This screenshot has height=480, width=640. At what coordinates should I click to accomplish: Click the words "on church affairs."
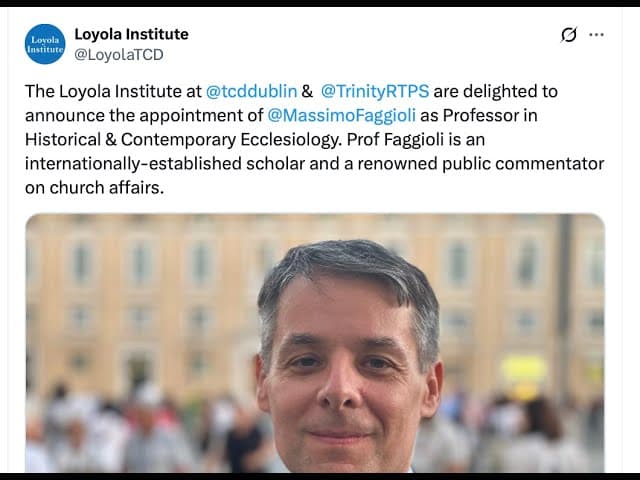tap(94, 188)
